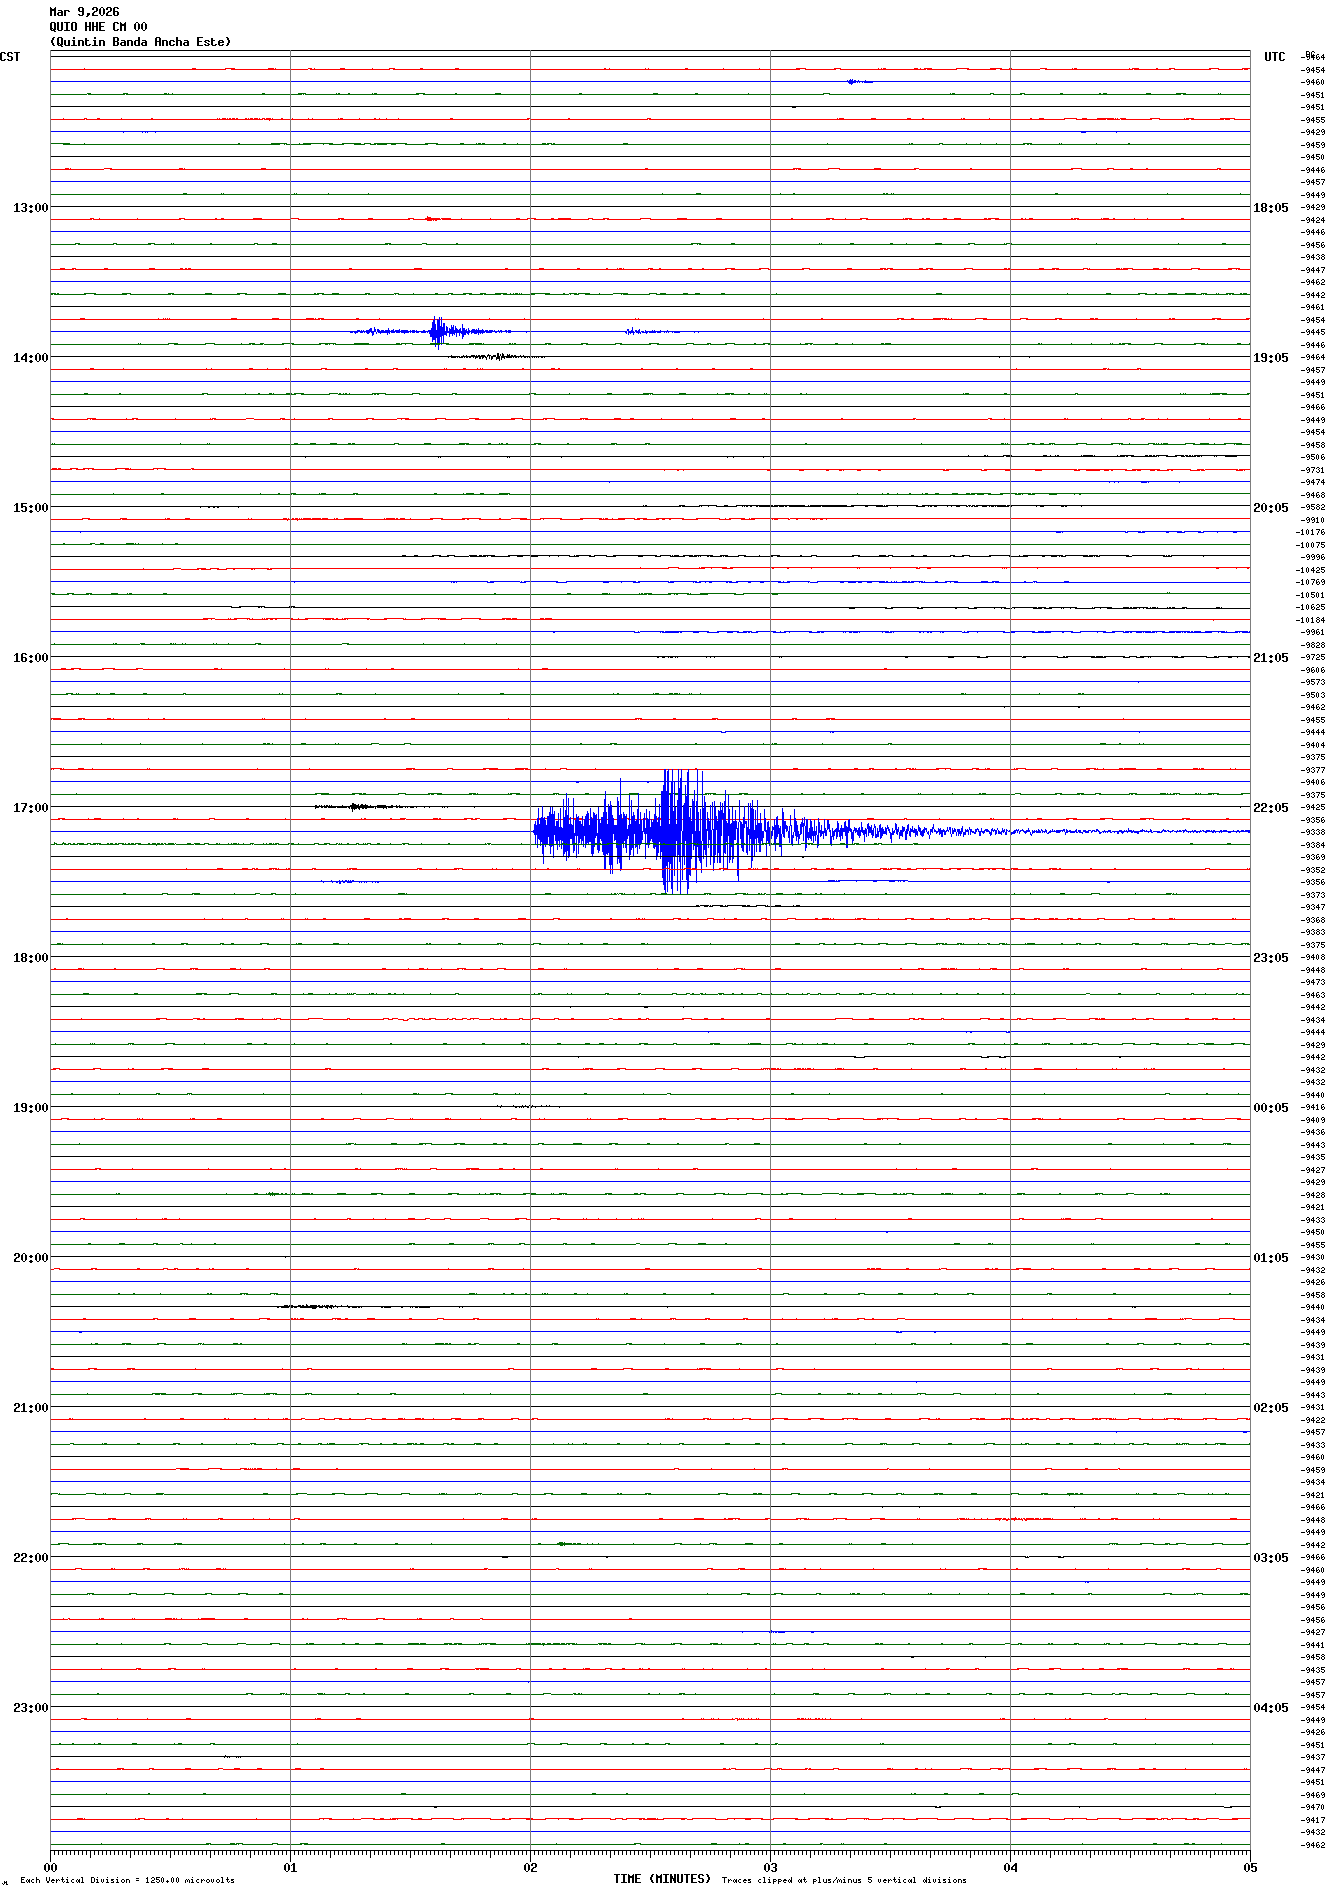Click the '(Quintin Banda Ancha Este)' station name
The height and width of the screenshot is (1894, 1330).
coord(140,42)
